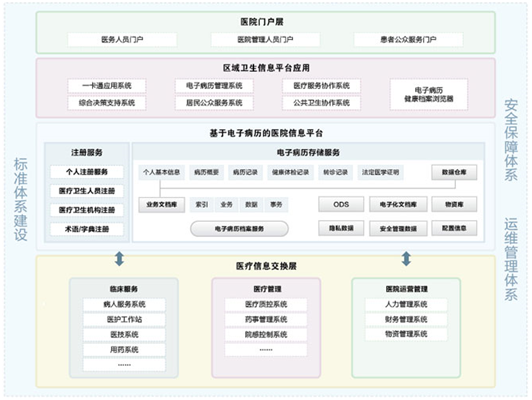Click 医疗质控系统 under 医疗管理
This screenshot has width=532, height=400.
tap(266, 304)
